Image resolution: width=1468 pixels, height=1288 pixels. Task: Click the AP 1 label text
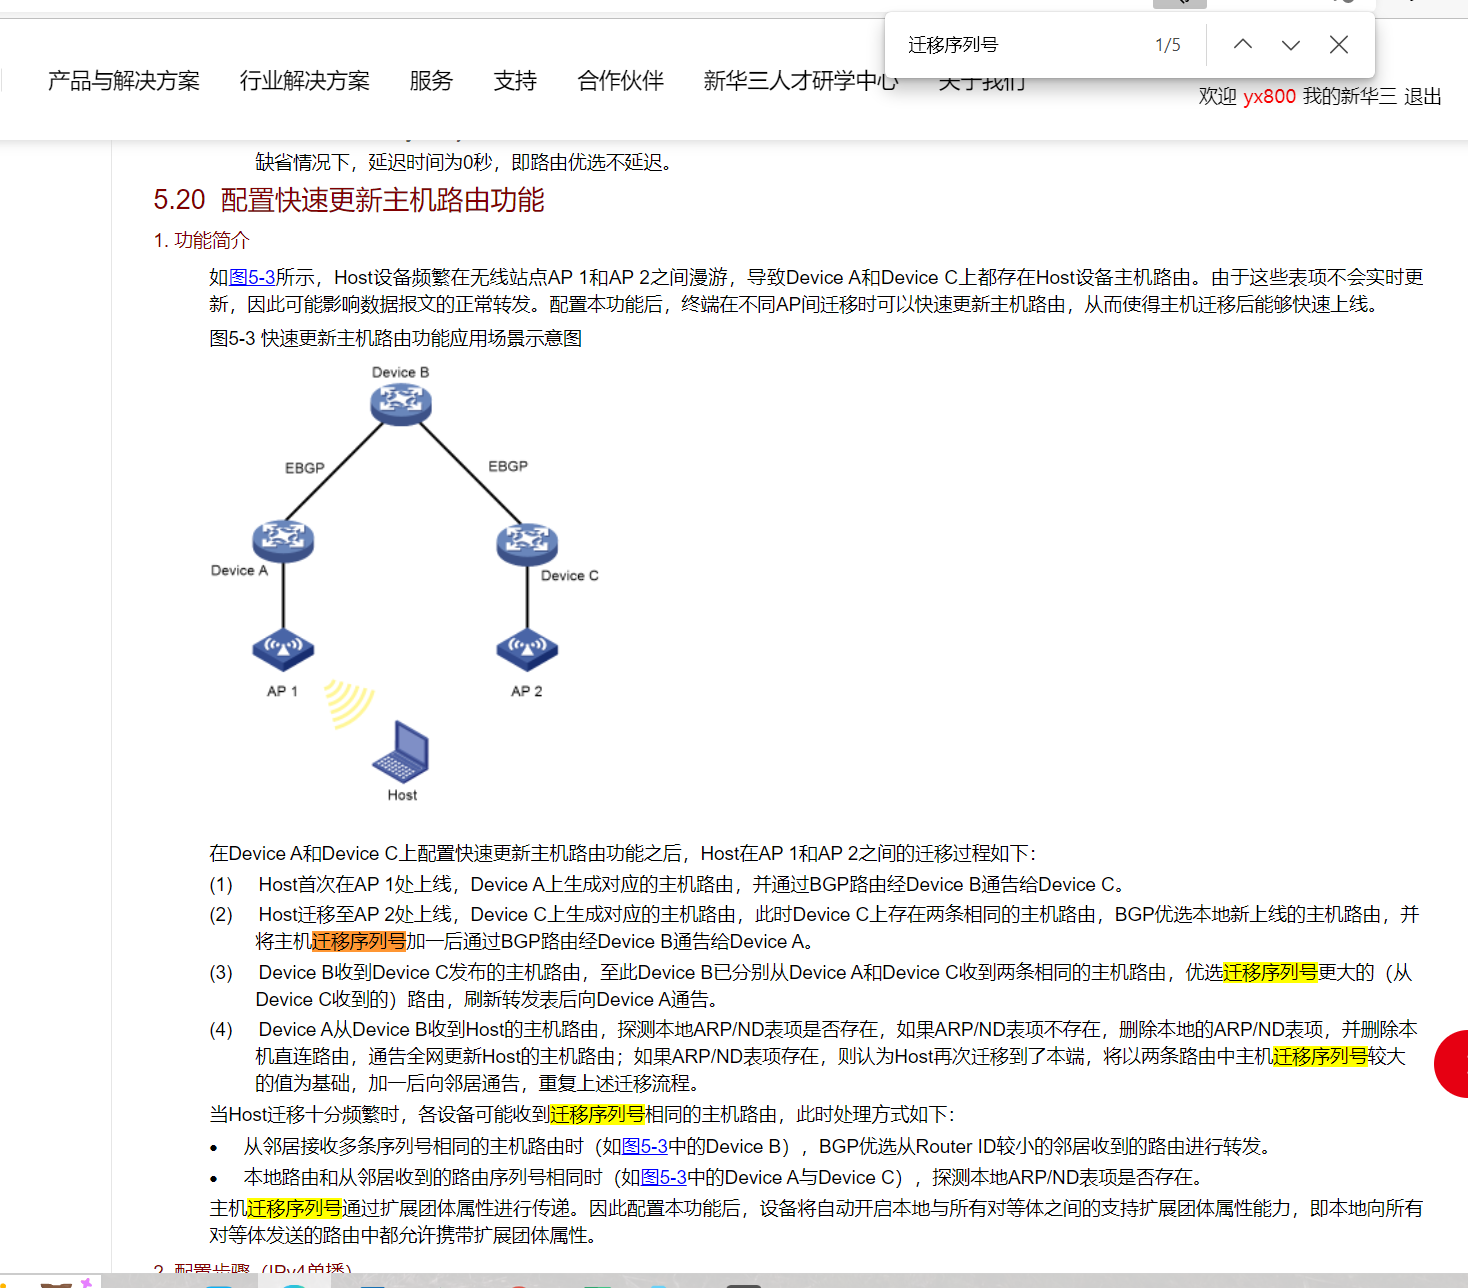282,691
